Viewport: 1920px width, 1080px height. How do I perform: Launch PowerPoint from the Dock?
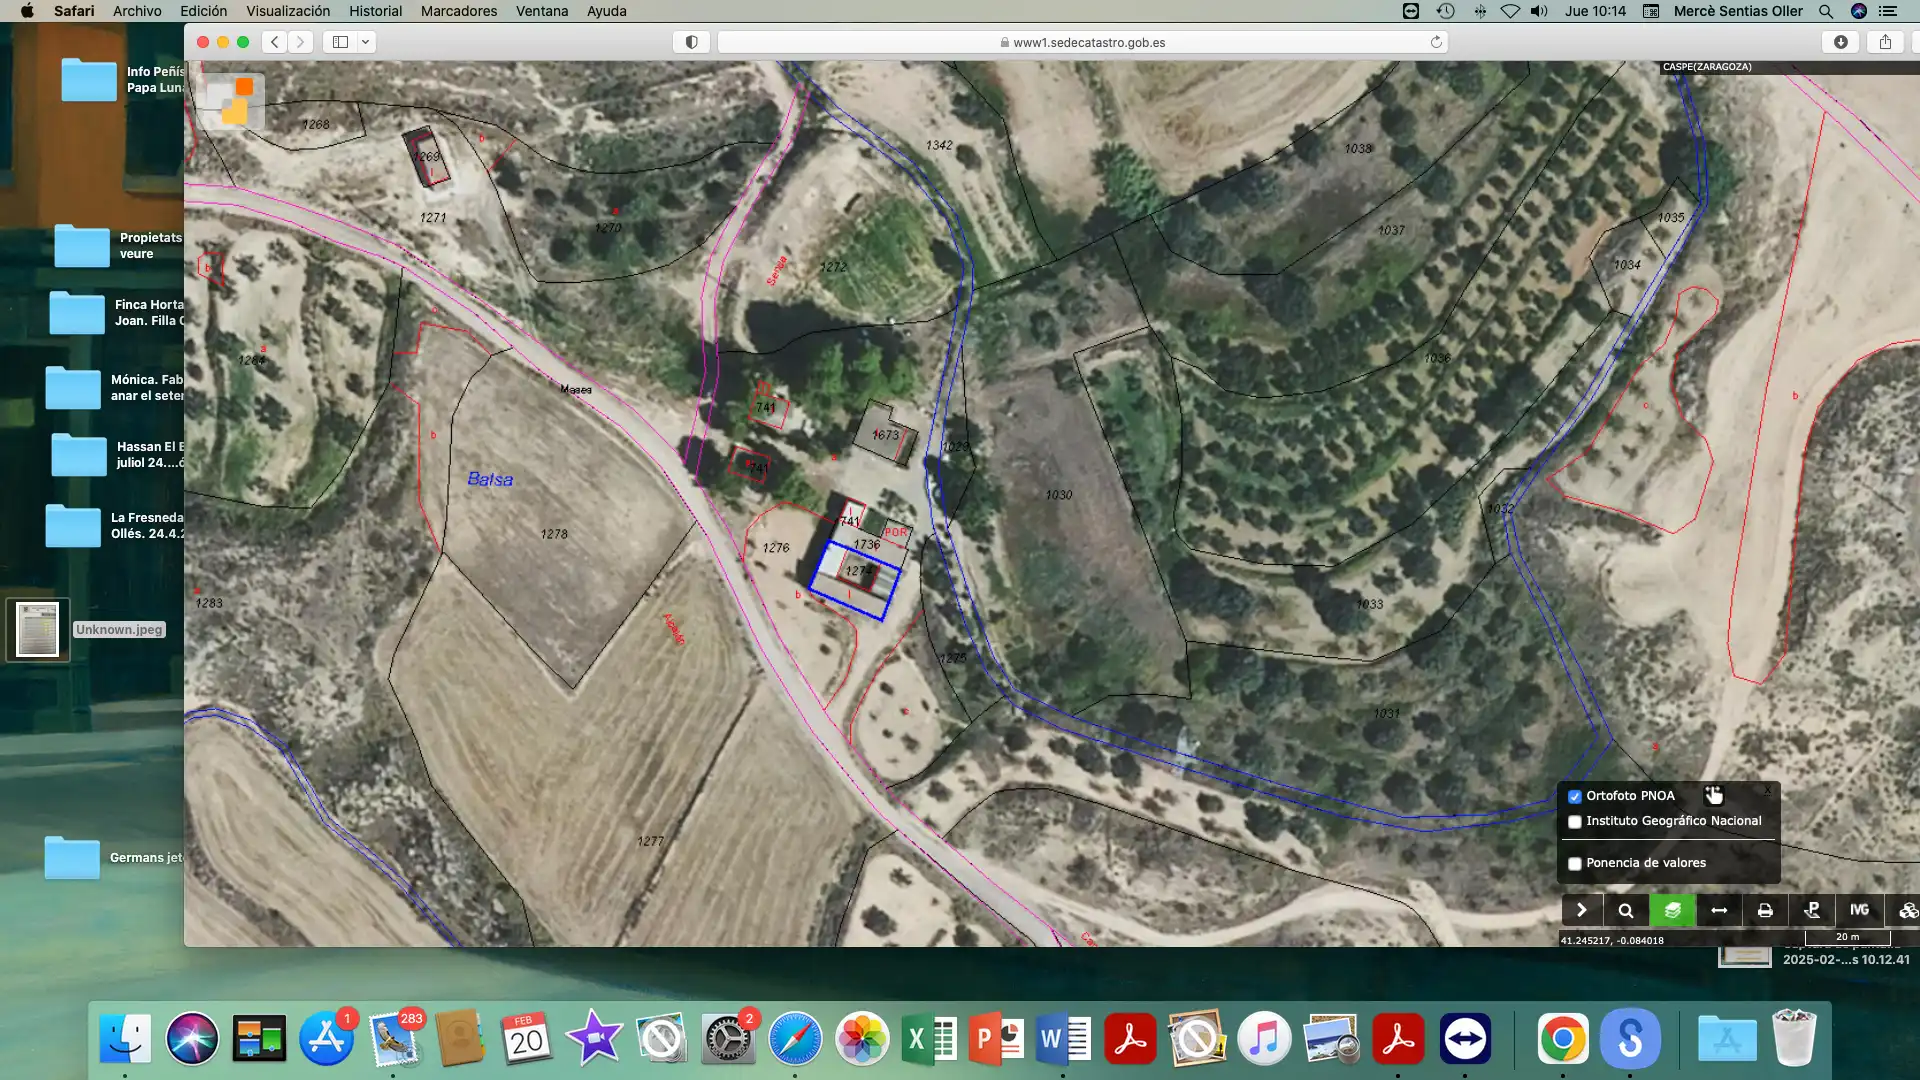pyautogui.click(x=996, y=1039)
